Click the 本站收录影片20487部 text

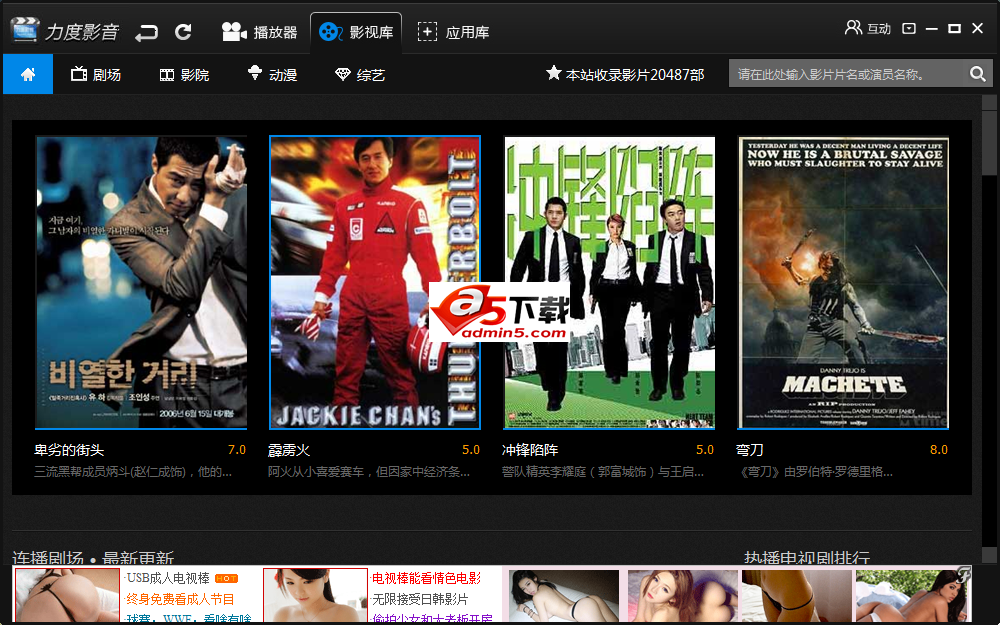[635, 75]
